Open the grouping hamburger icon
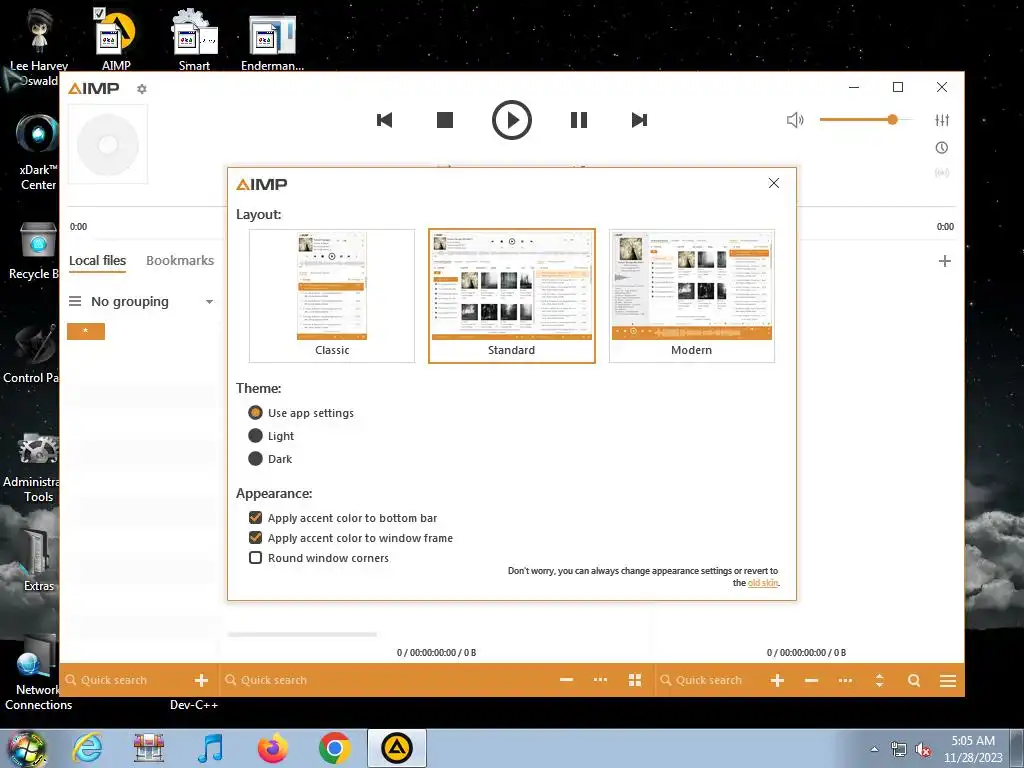The height and width of the screenshot is (768, 1024). click(x=75, y=301)
